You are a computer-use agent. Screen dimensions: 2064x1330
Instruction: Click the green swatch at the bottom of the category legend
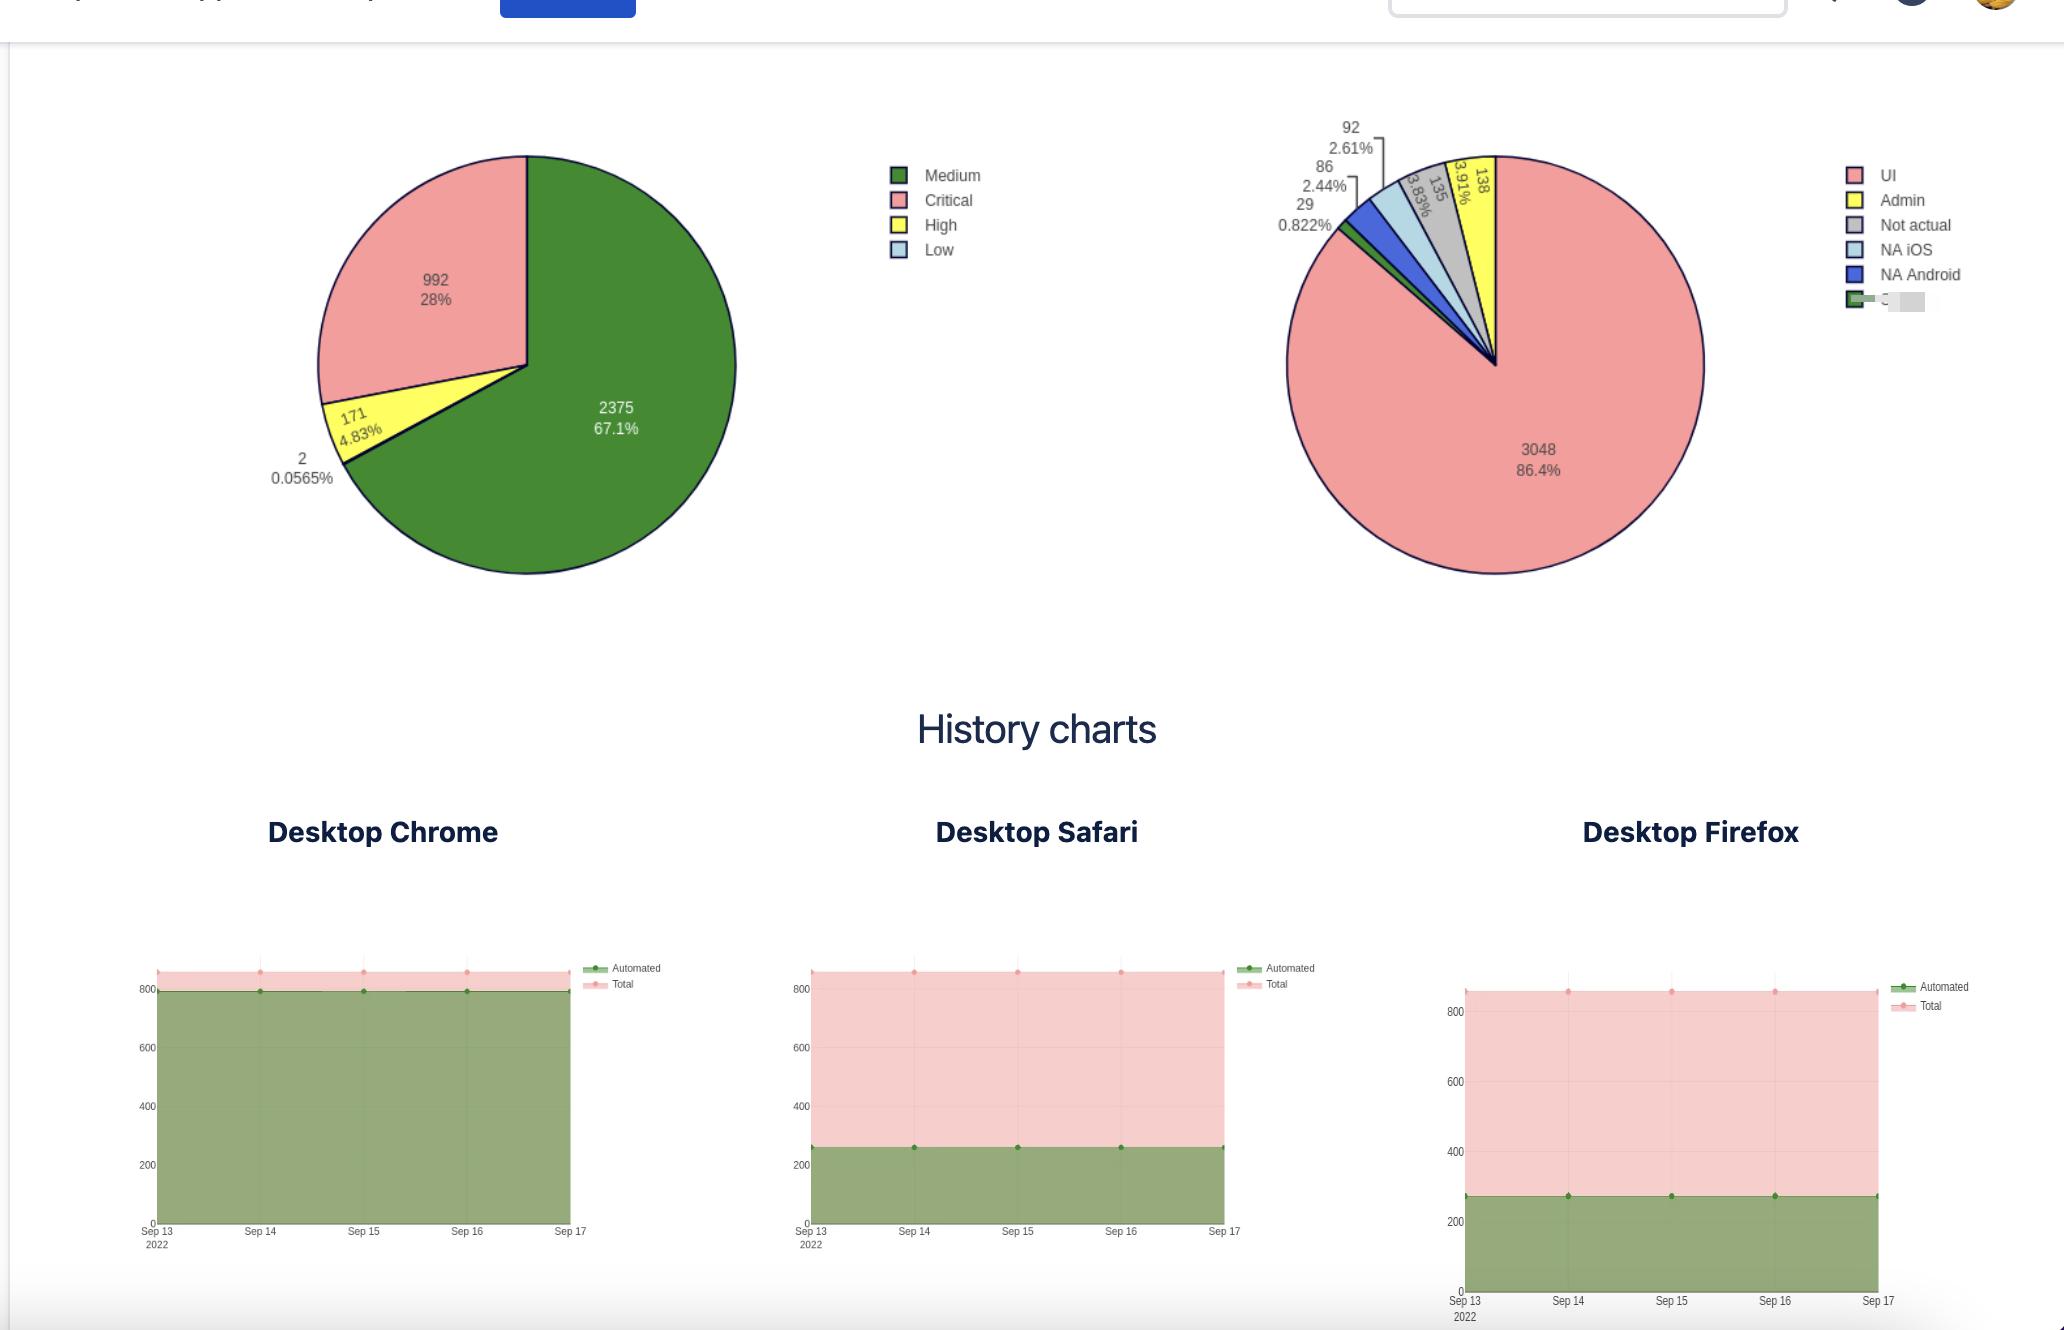(x=1857, y=300)
